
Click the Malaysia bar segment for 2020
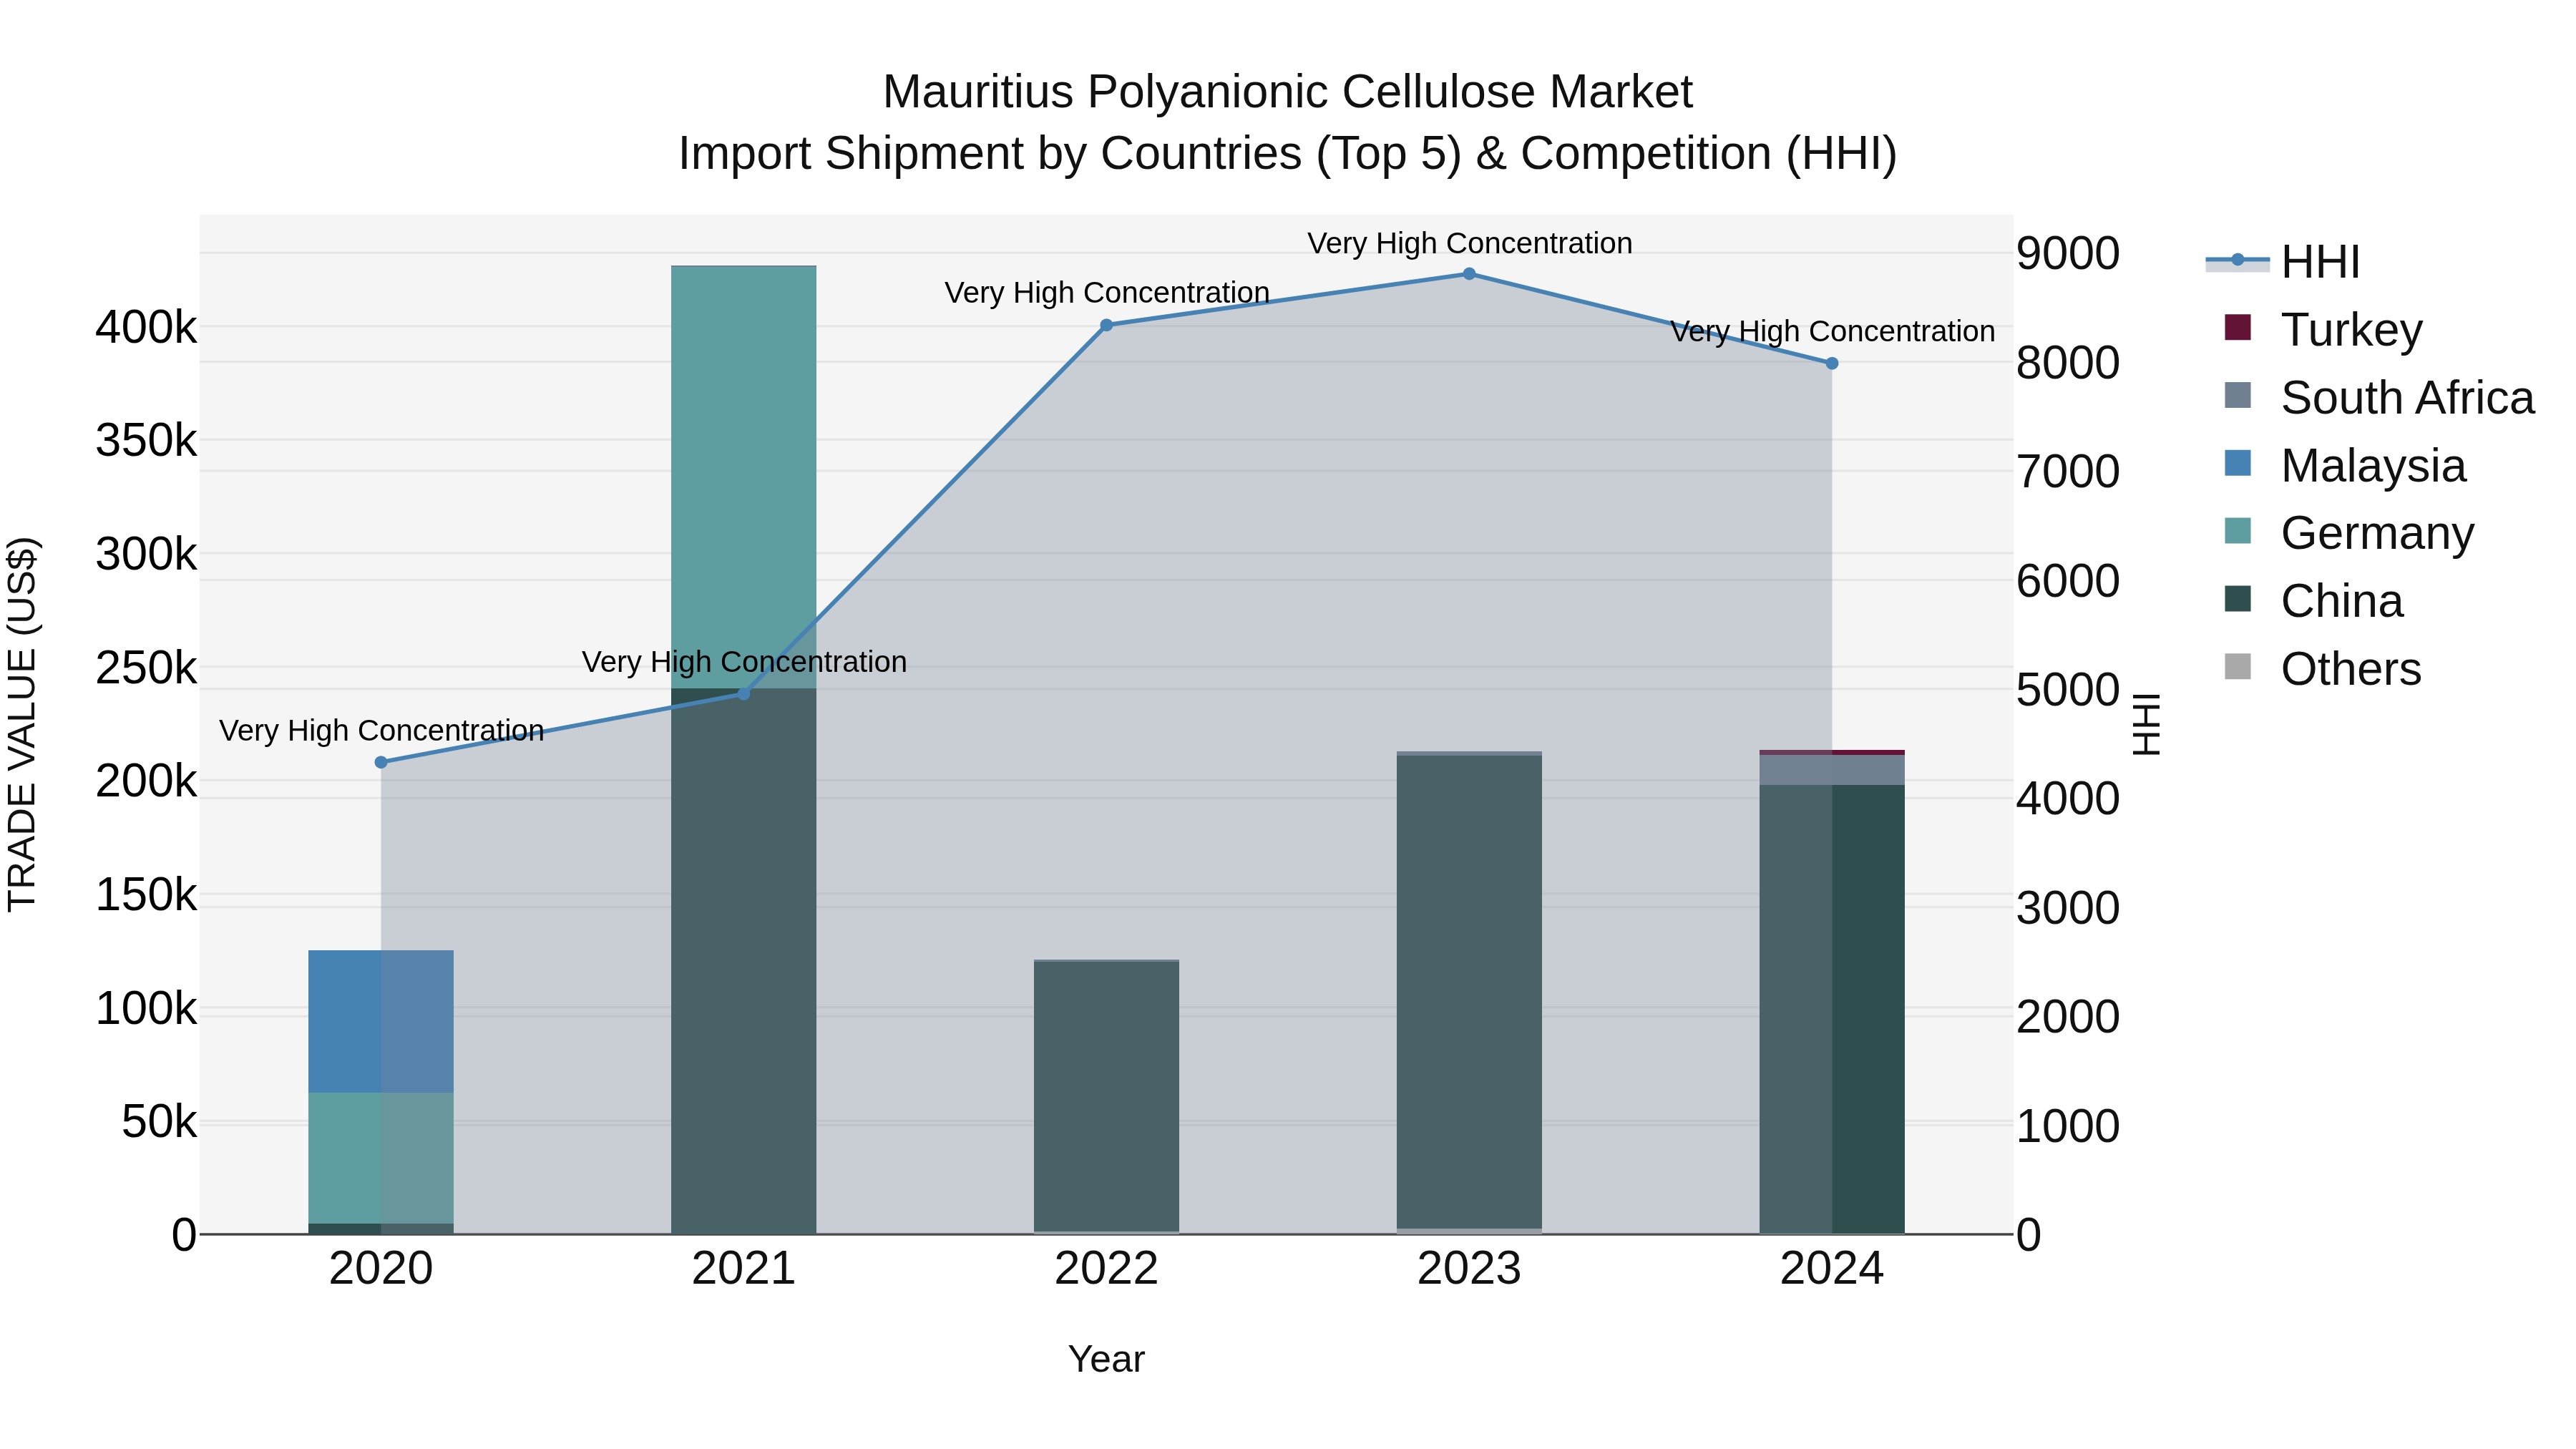[x=381, y=1021]
